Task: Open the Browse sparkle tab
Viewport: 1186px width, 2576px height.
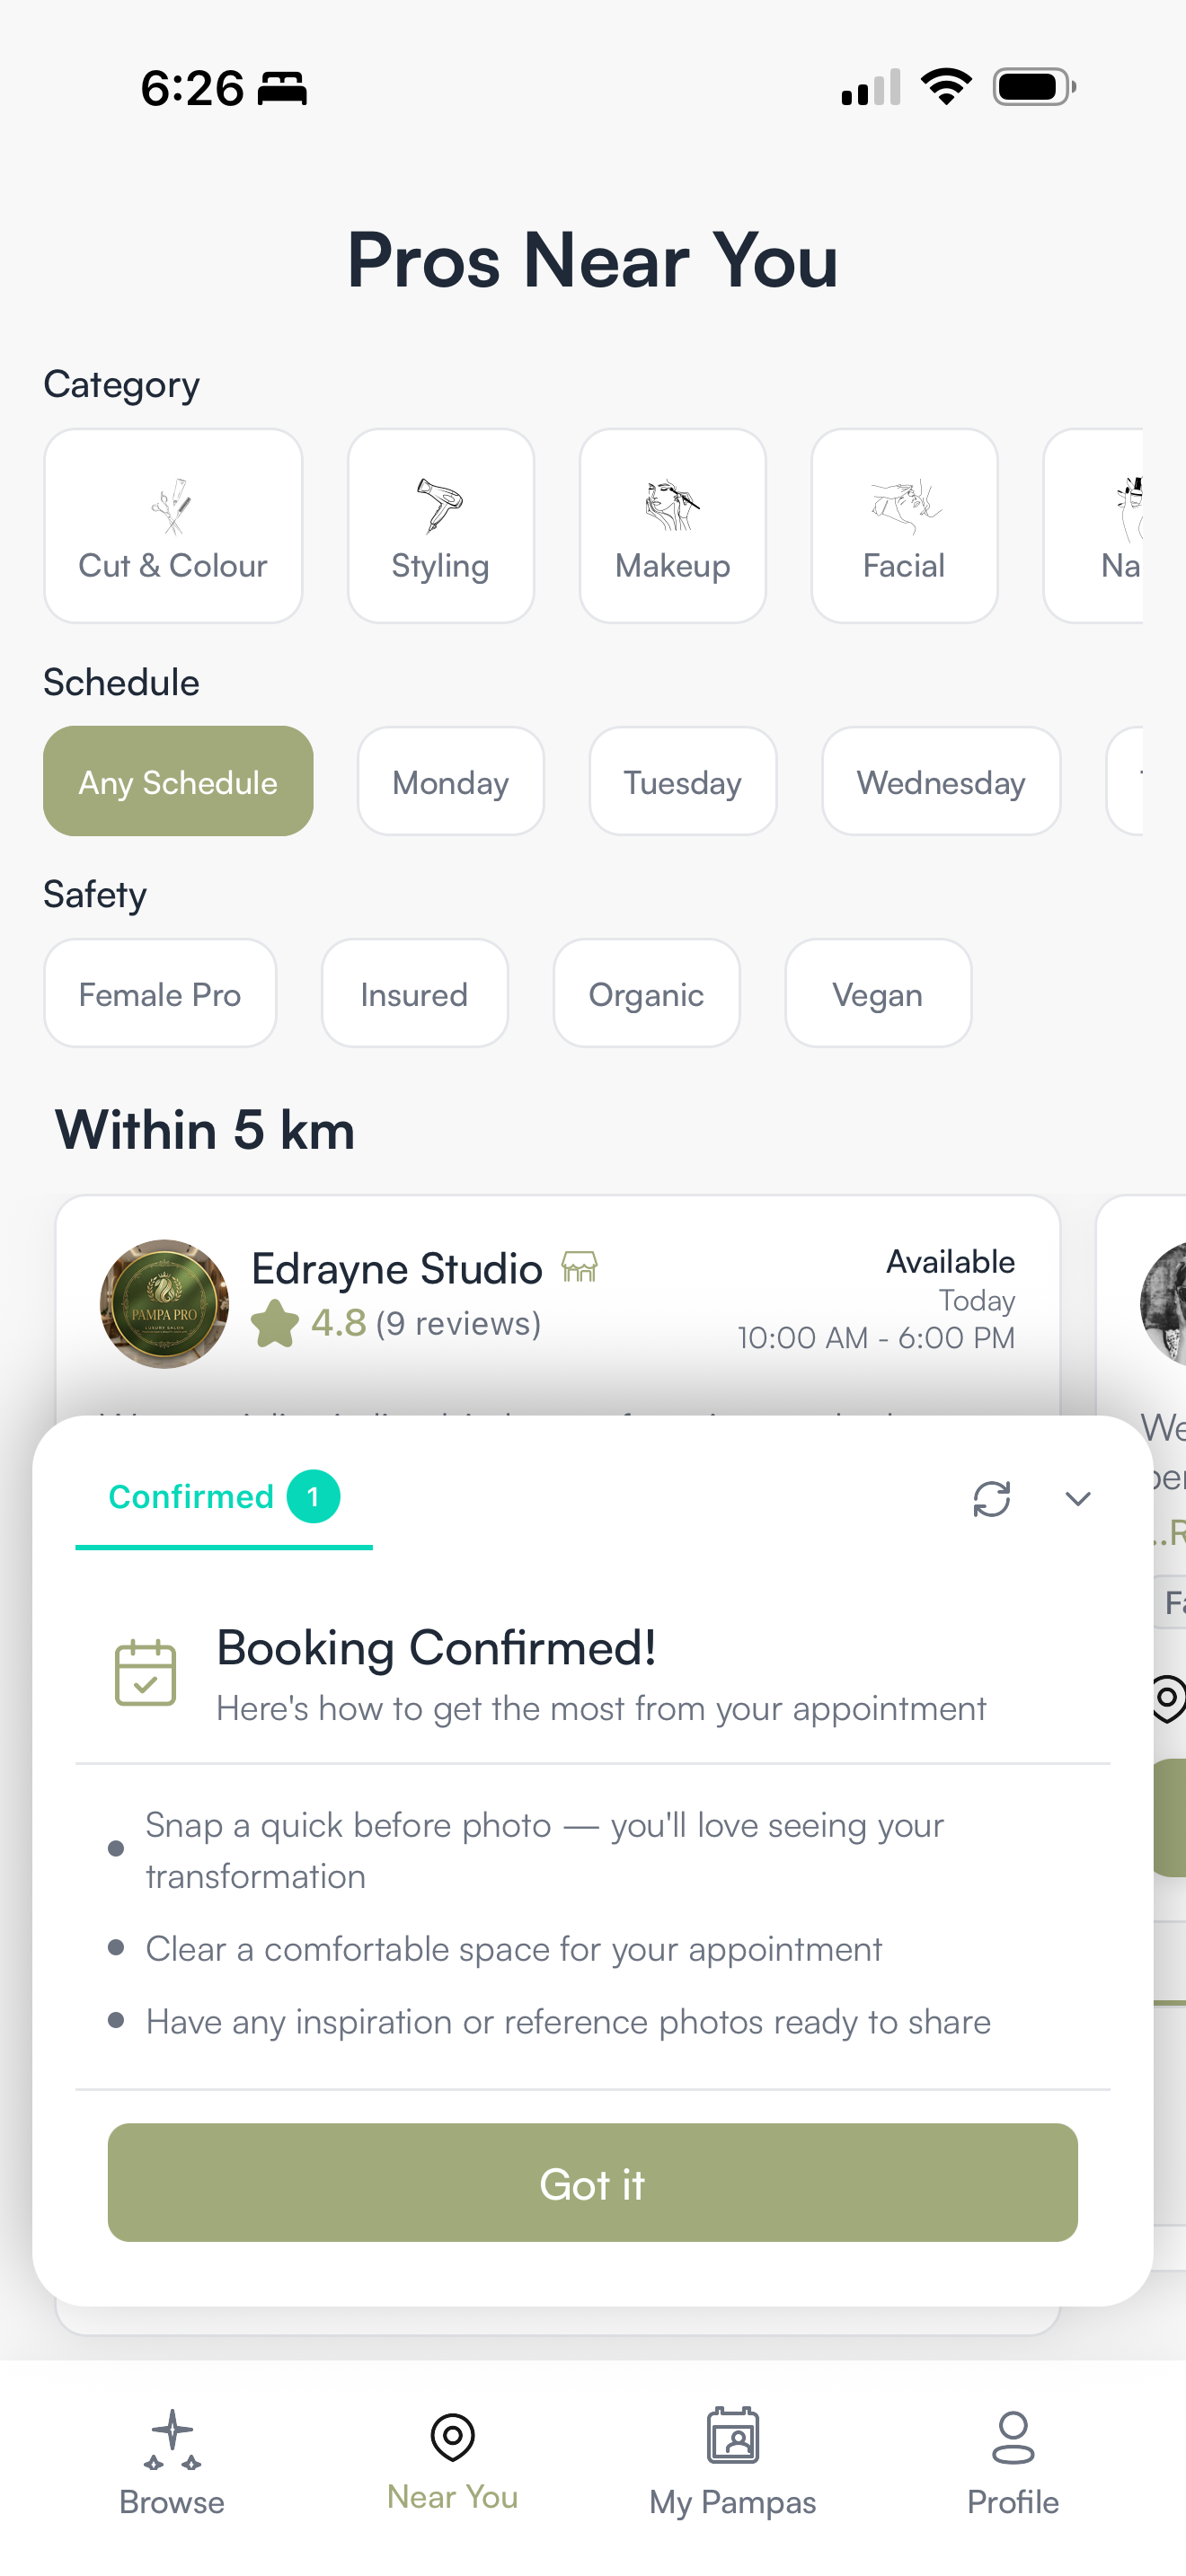Action: (172, 2463)
